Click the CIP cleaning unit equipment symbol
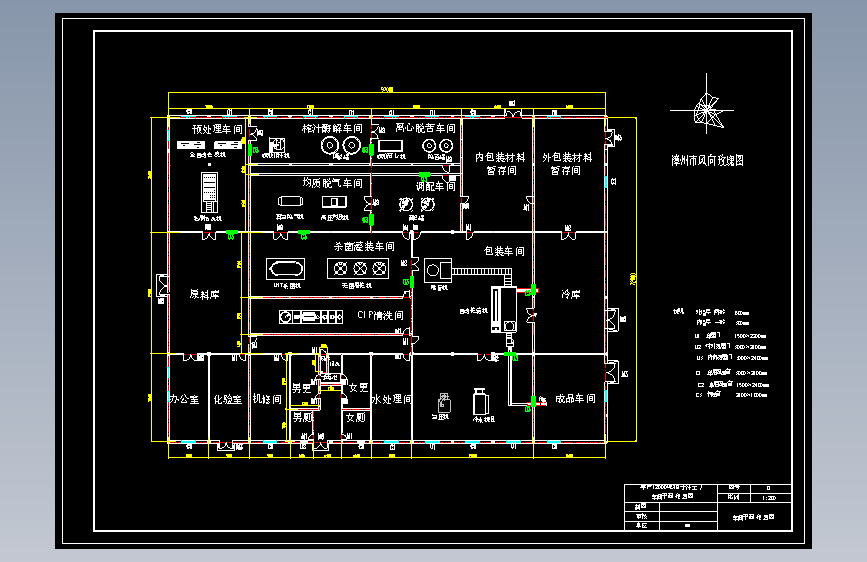The width and height of the screenshot is (867, 562). (311, 317)
